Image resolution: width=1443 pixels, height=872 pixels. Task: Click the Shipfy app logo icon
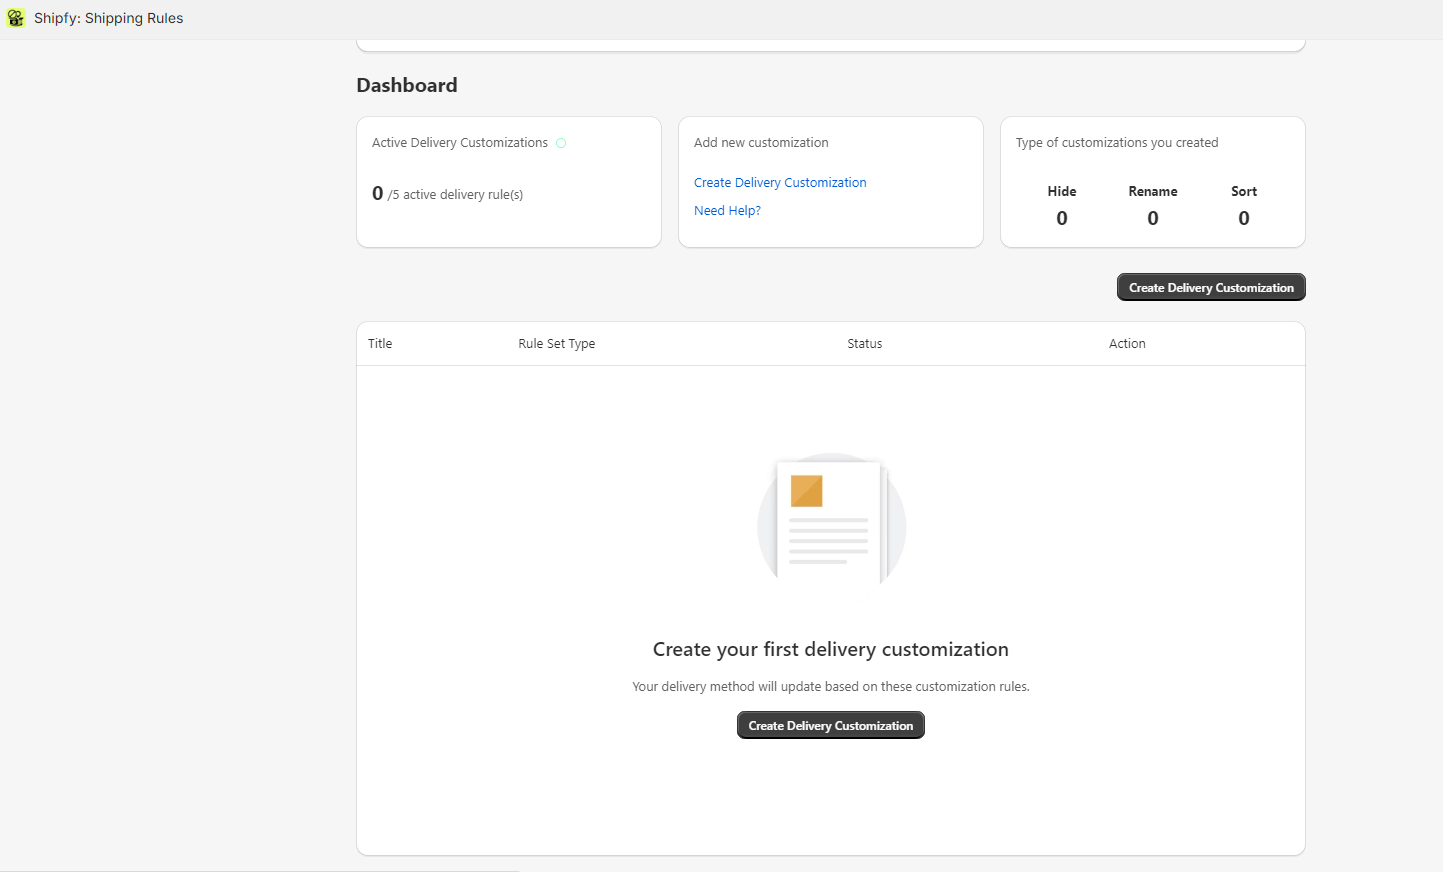click(x=15, y=17)
